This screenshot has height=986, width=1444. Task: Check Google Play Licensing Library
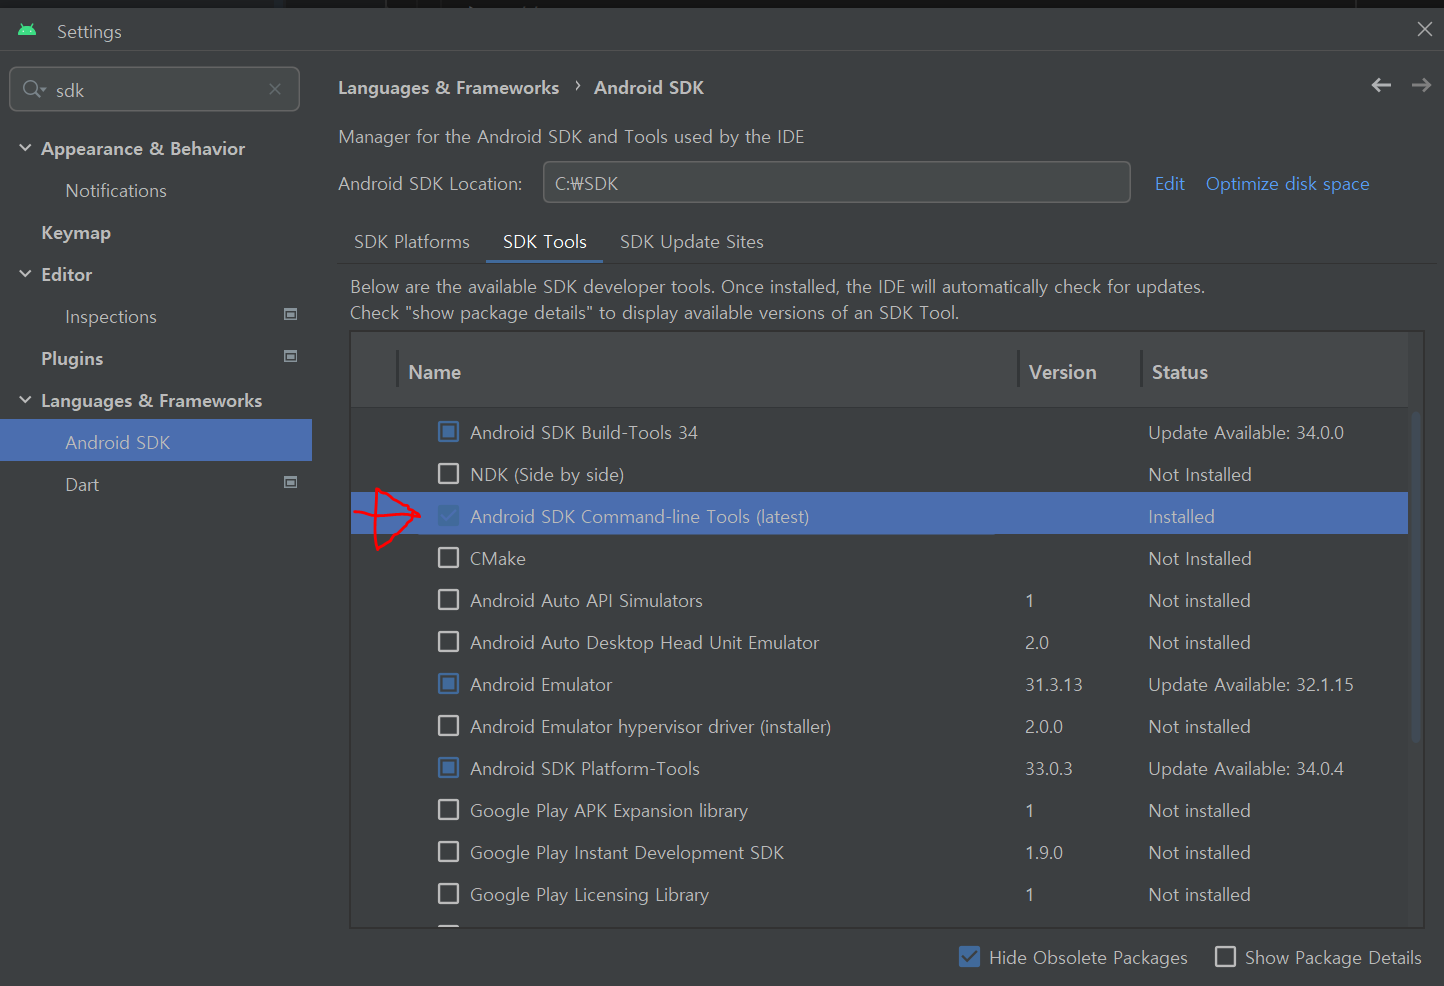pos(449,894)
